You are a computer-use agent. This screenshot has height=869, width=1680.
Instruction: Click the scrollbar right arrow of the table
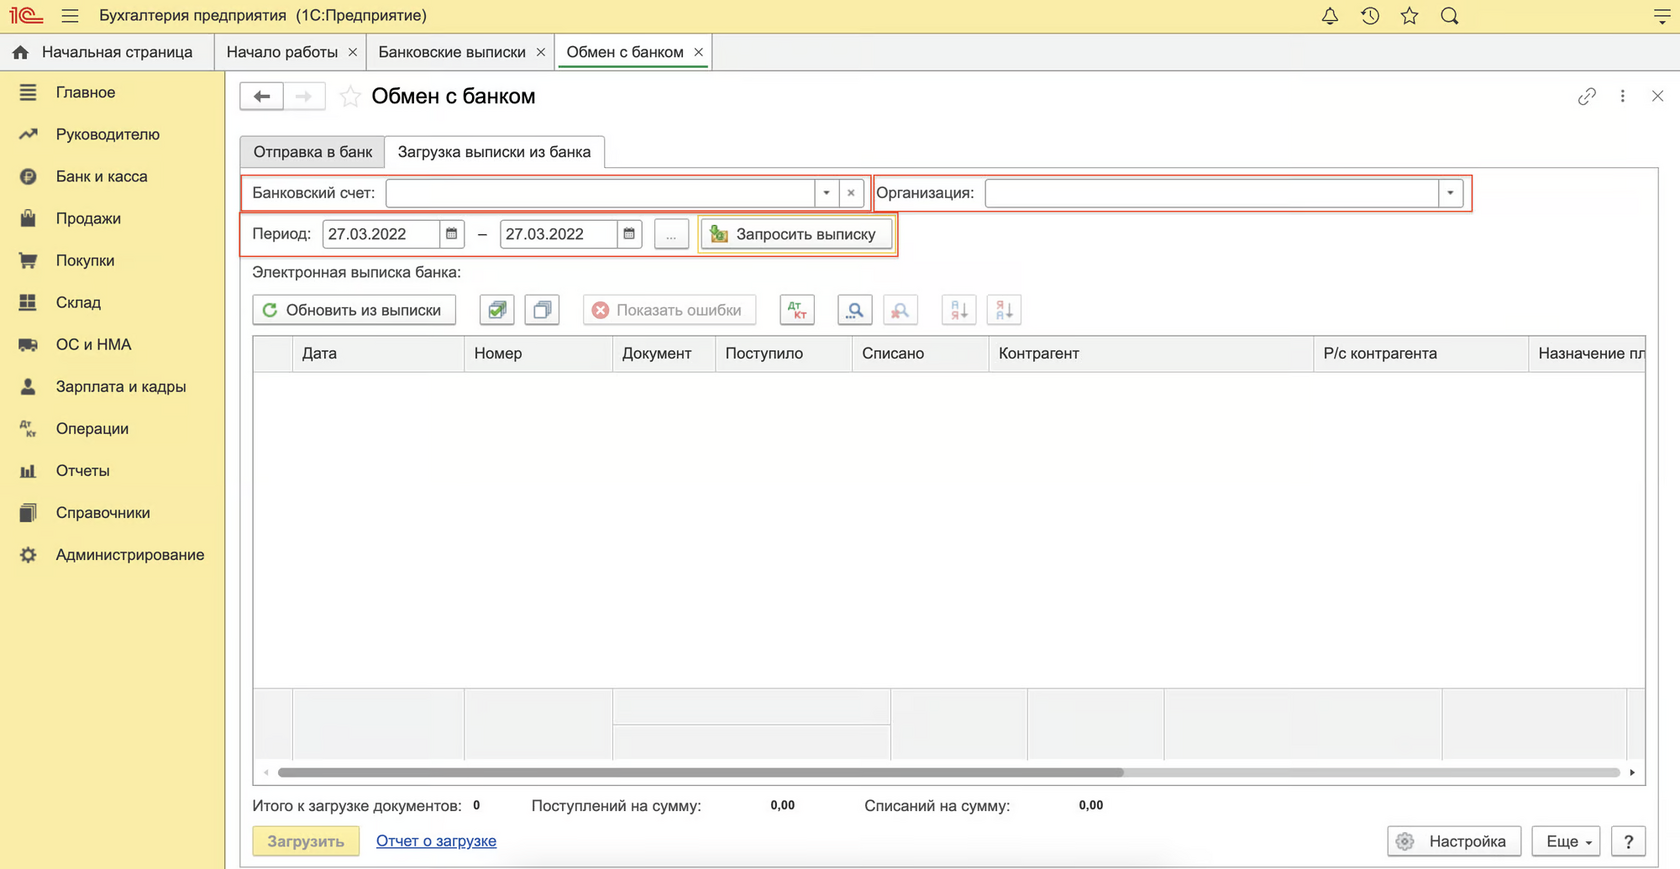[1632, 772]
